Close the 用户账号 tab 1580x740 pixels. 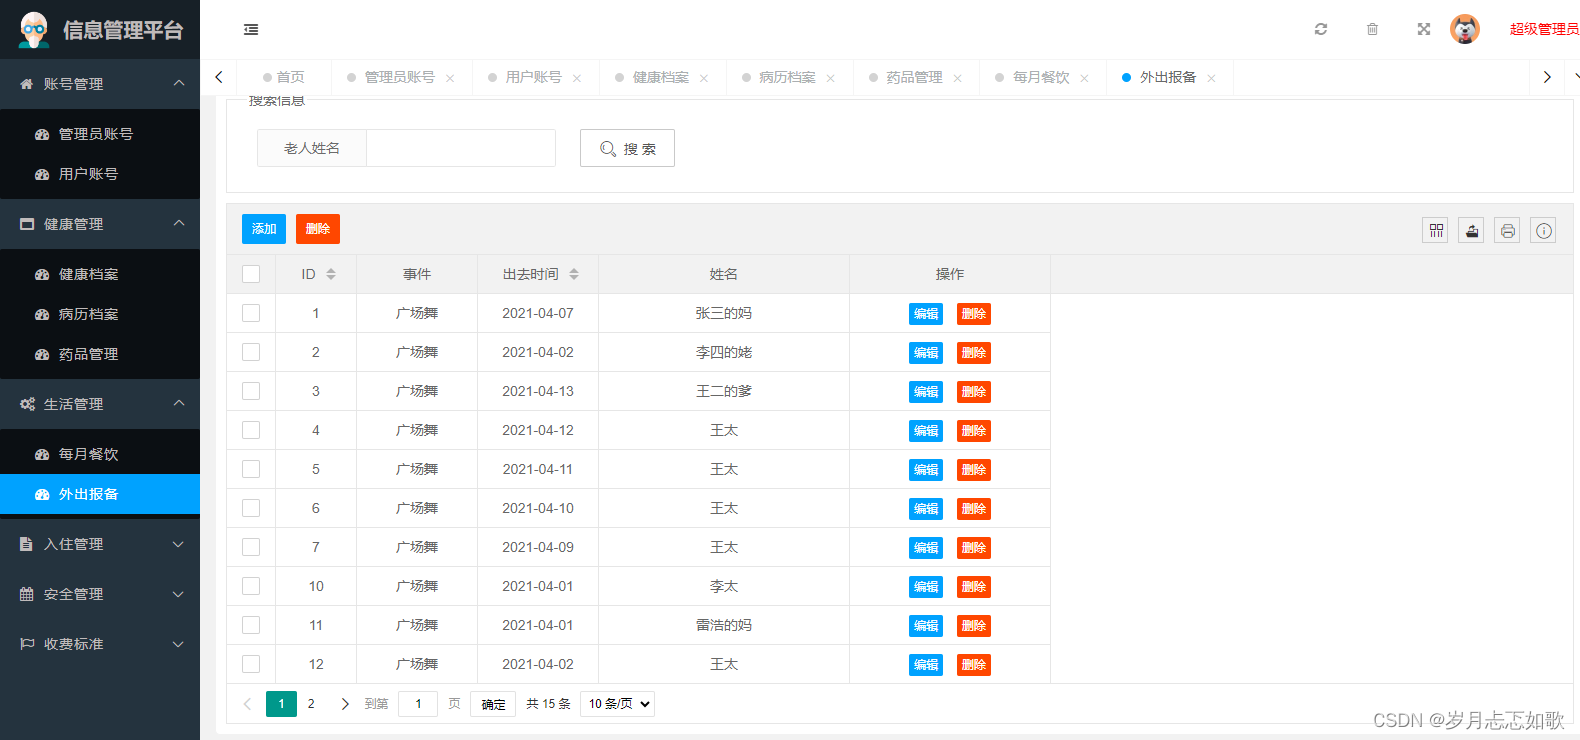click(577, 78)
